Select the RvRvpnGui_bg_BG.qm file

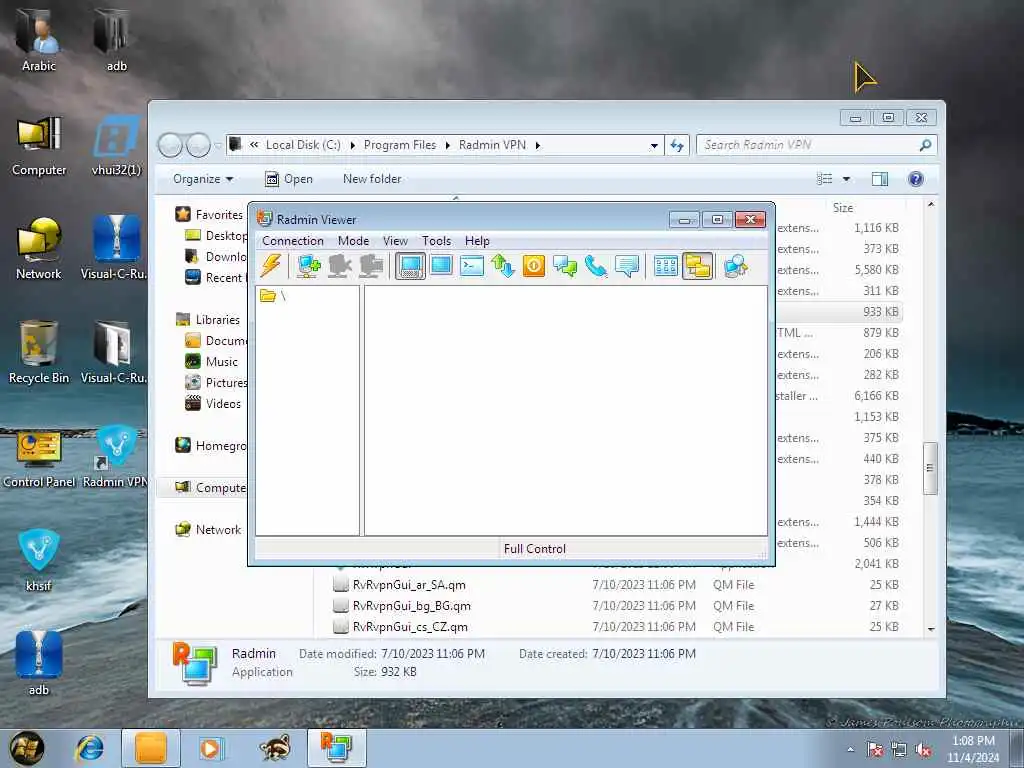411,606
